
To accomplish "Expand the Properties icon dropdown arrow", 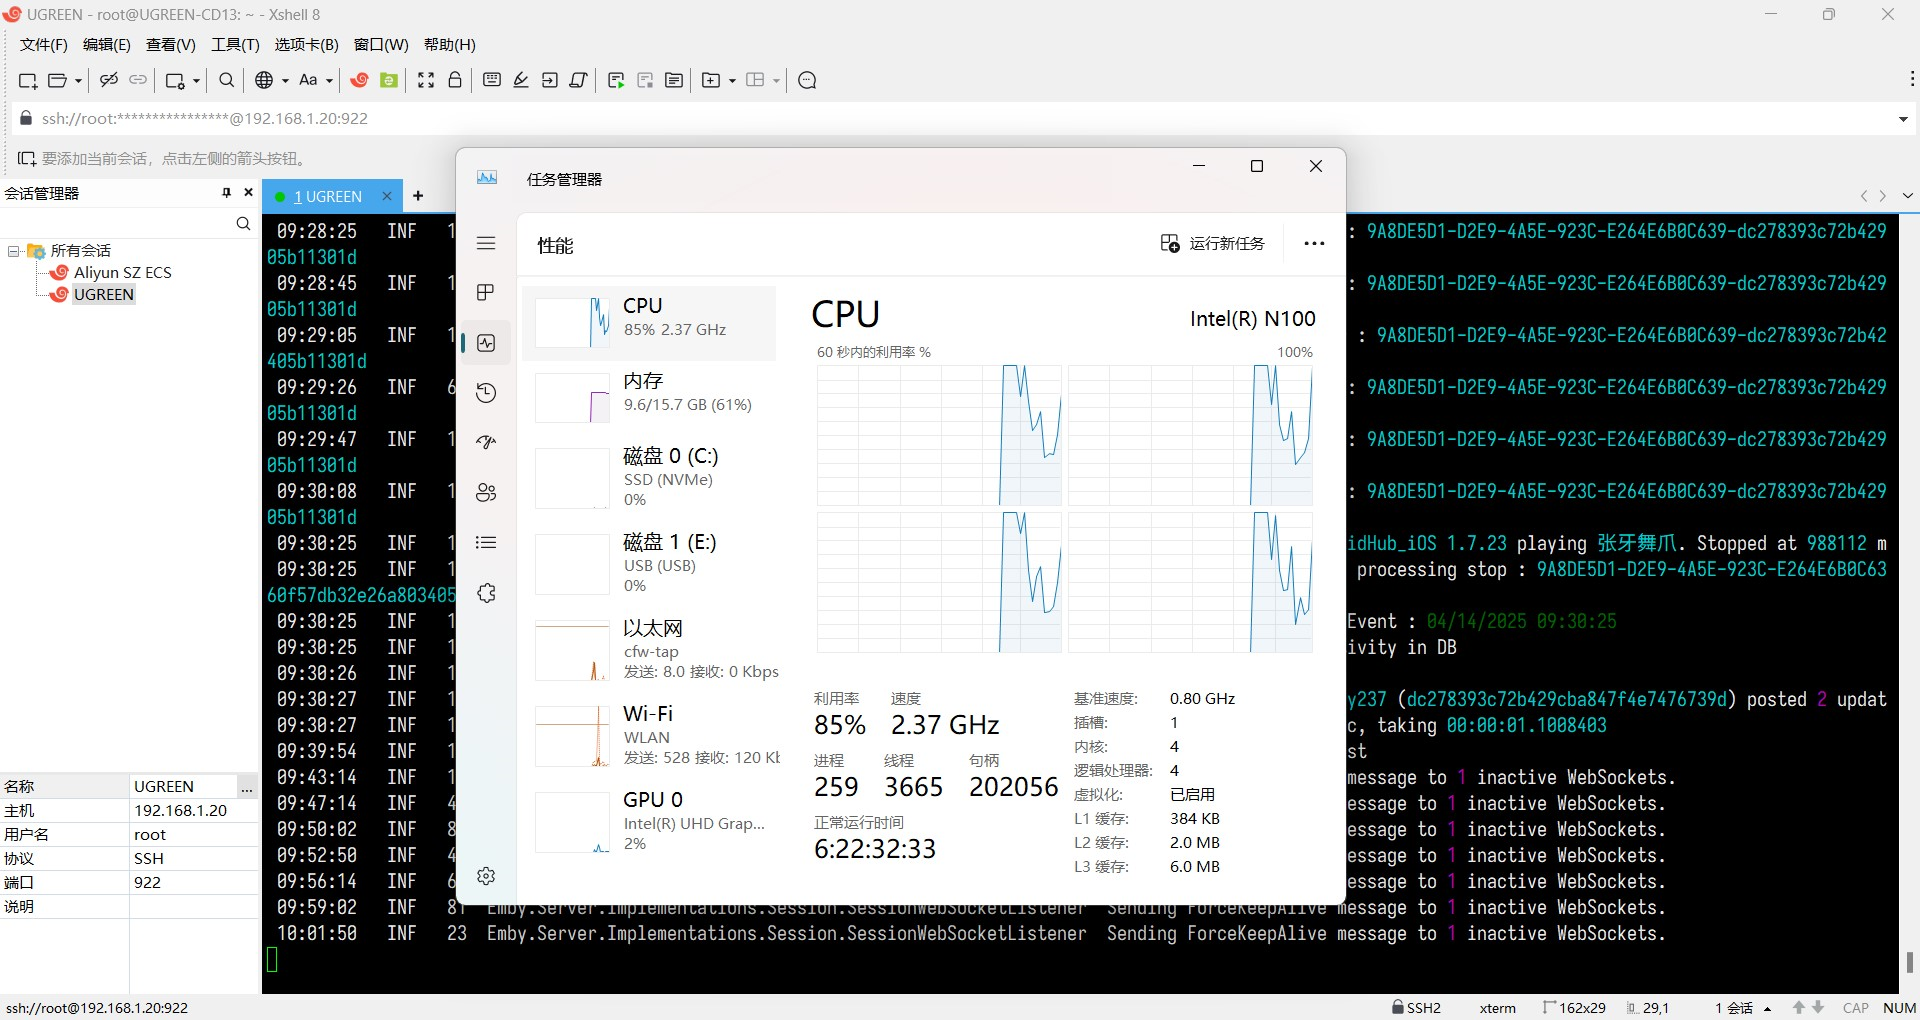I will click(196, 81).
